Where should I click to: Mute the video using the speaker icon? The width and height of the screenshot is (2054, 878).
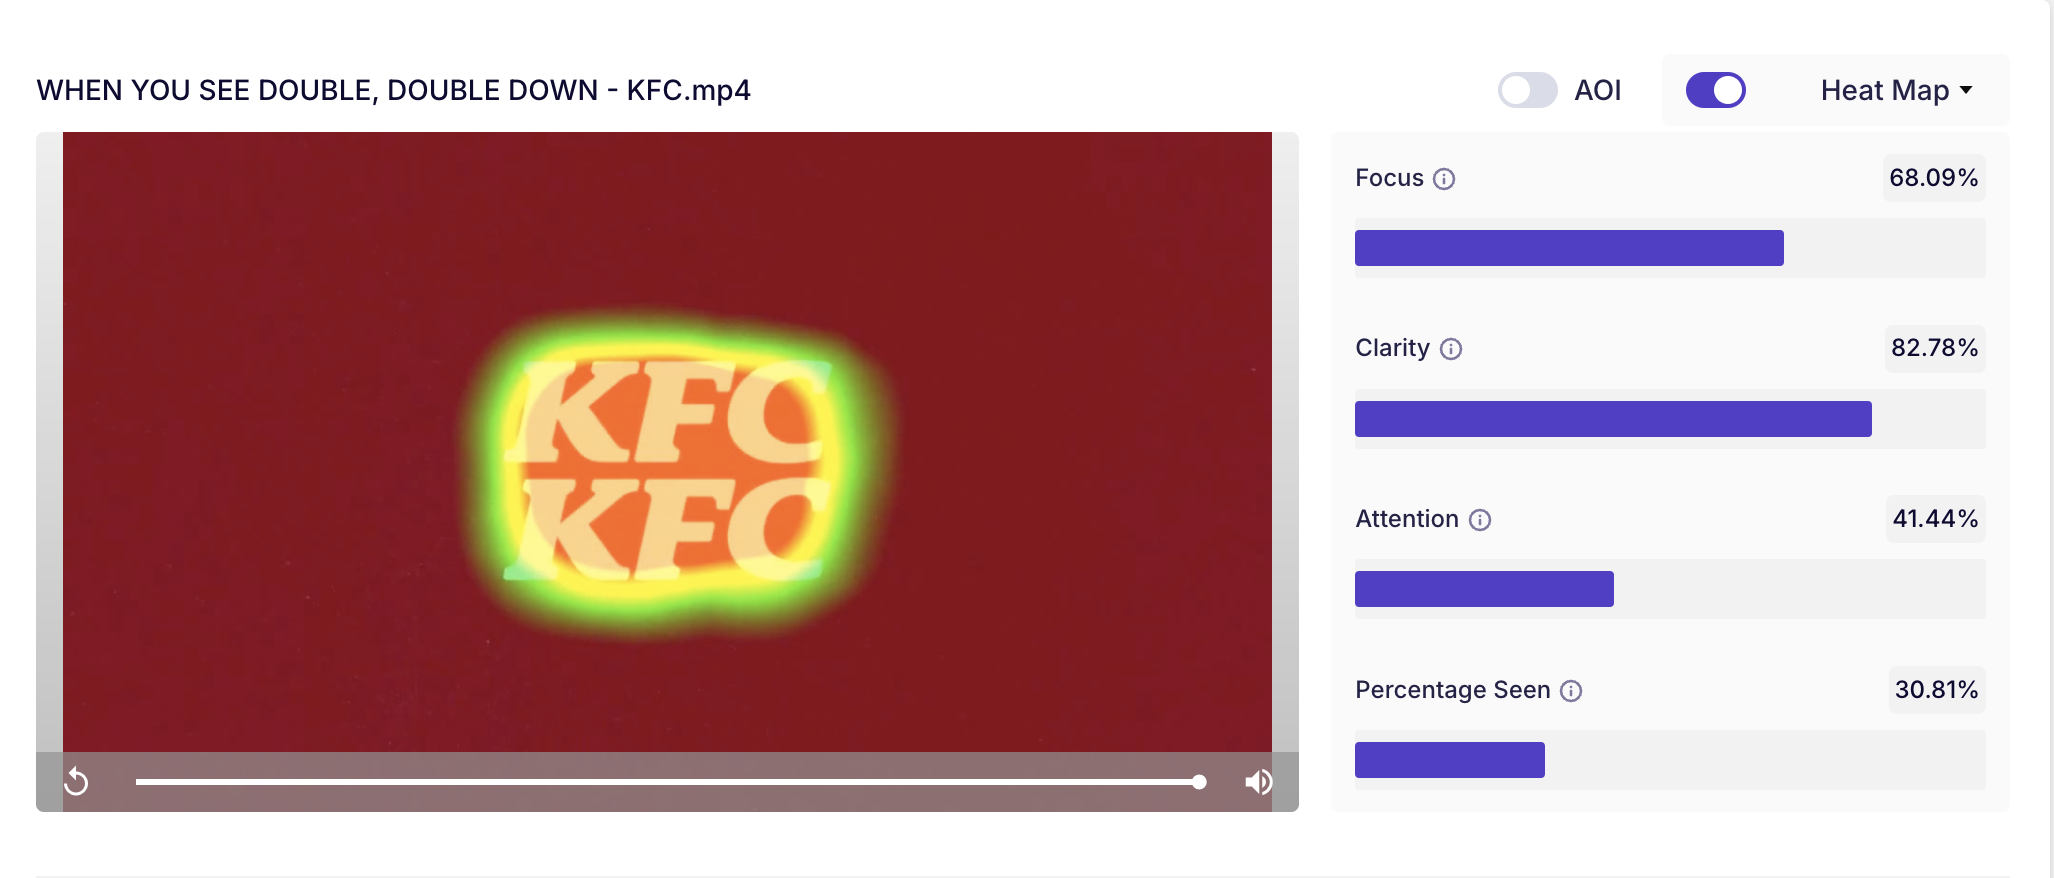point(1258,782)
